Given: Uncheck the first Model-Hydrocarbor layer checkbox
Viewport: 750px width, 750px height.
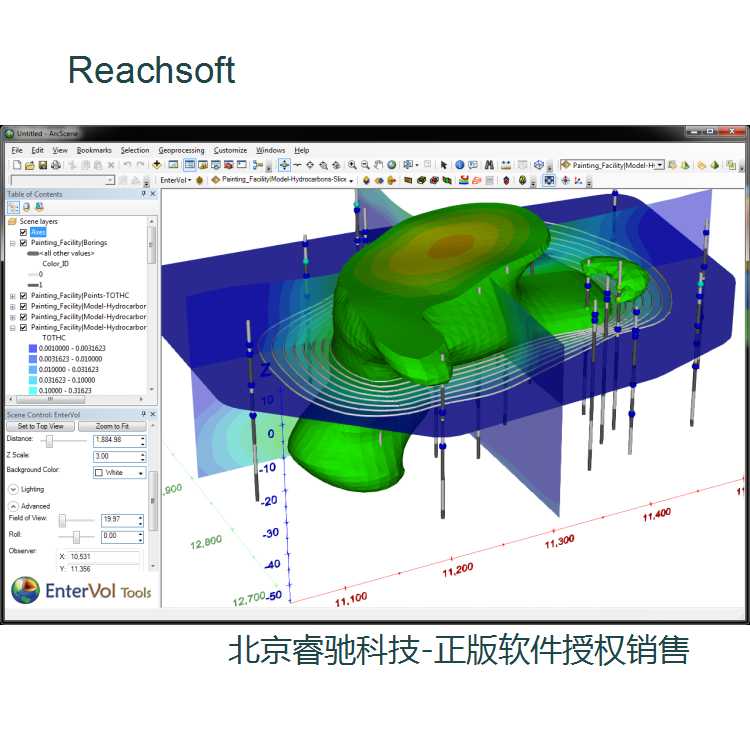Looking at the screenshot, I should point(23,306).
